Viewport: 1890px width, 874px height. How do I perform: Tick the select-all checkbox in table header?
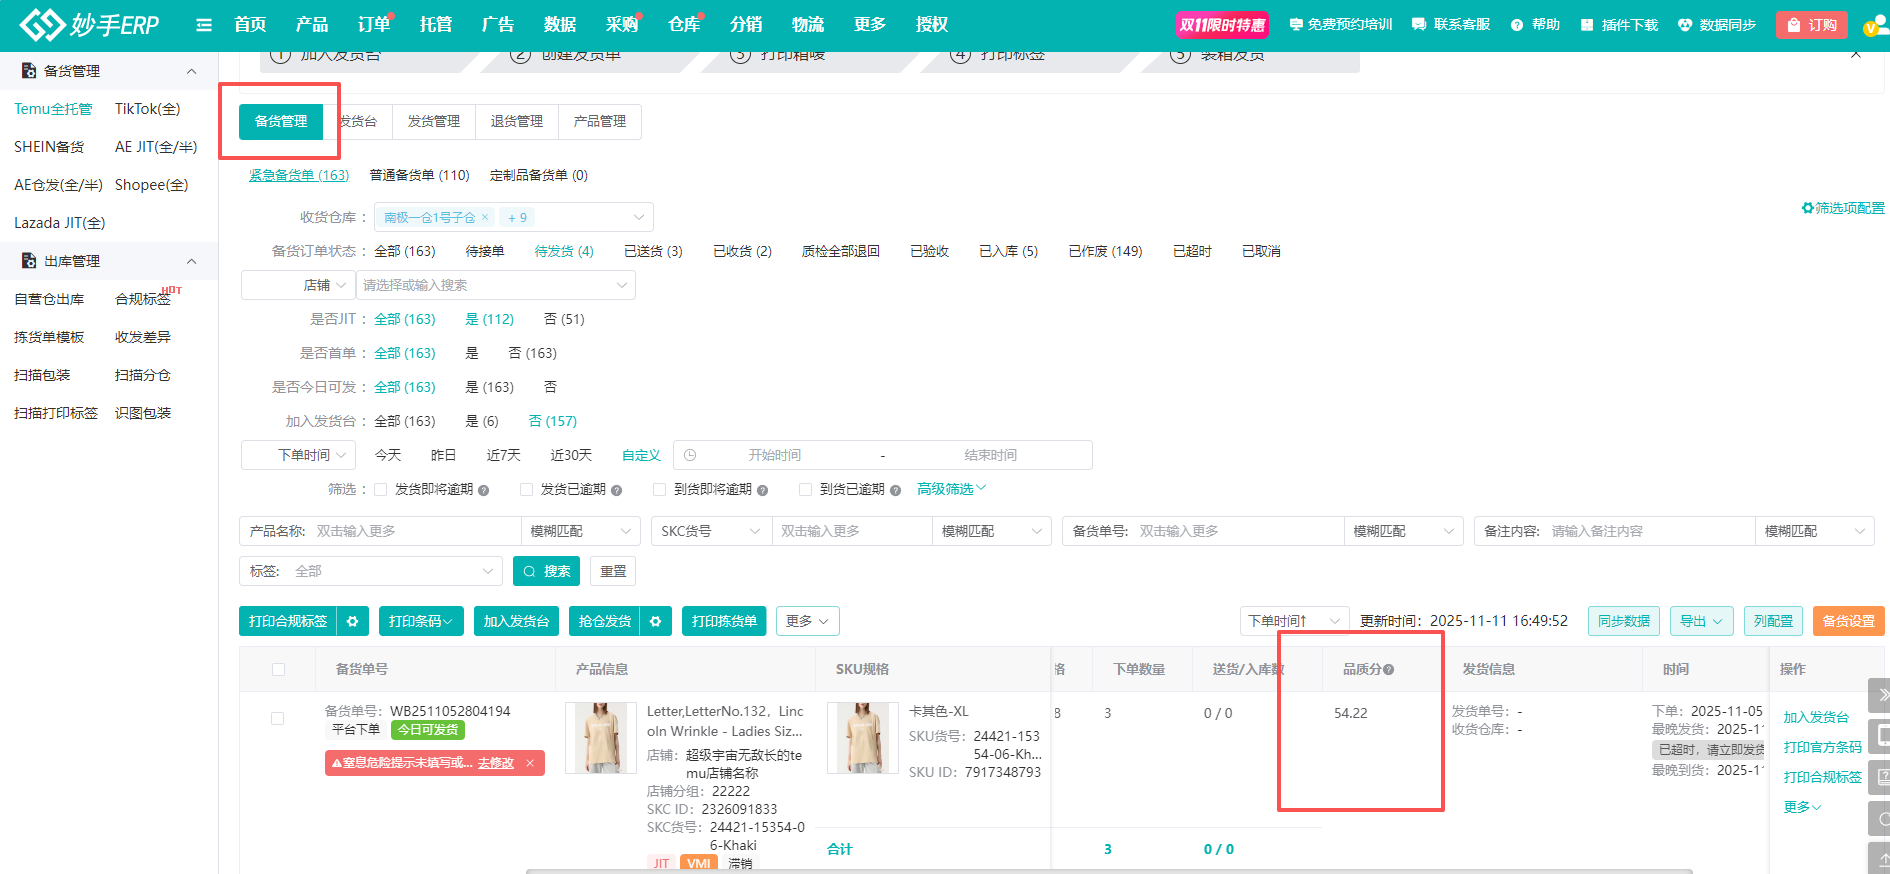click(x=278, y=670)
